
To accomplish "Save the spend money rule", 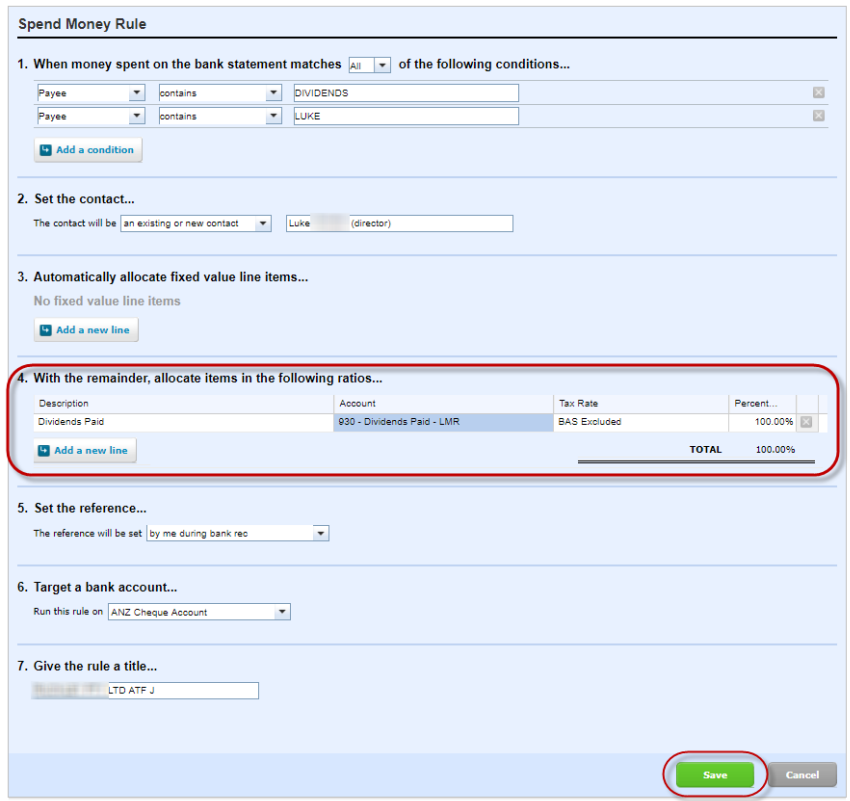I will tap(714, 775).
